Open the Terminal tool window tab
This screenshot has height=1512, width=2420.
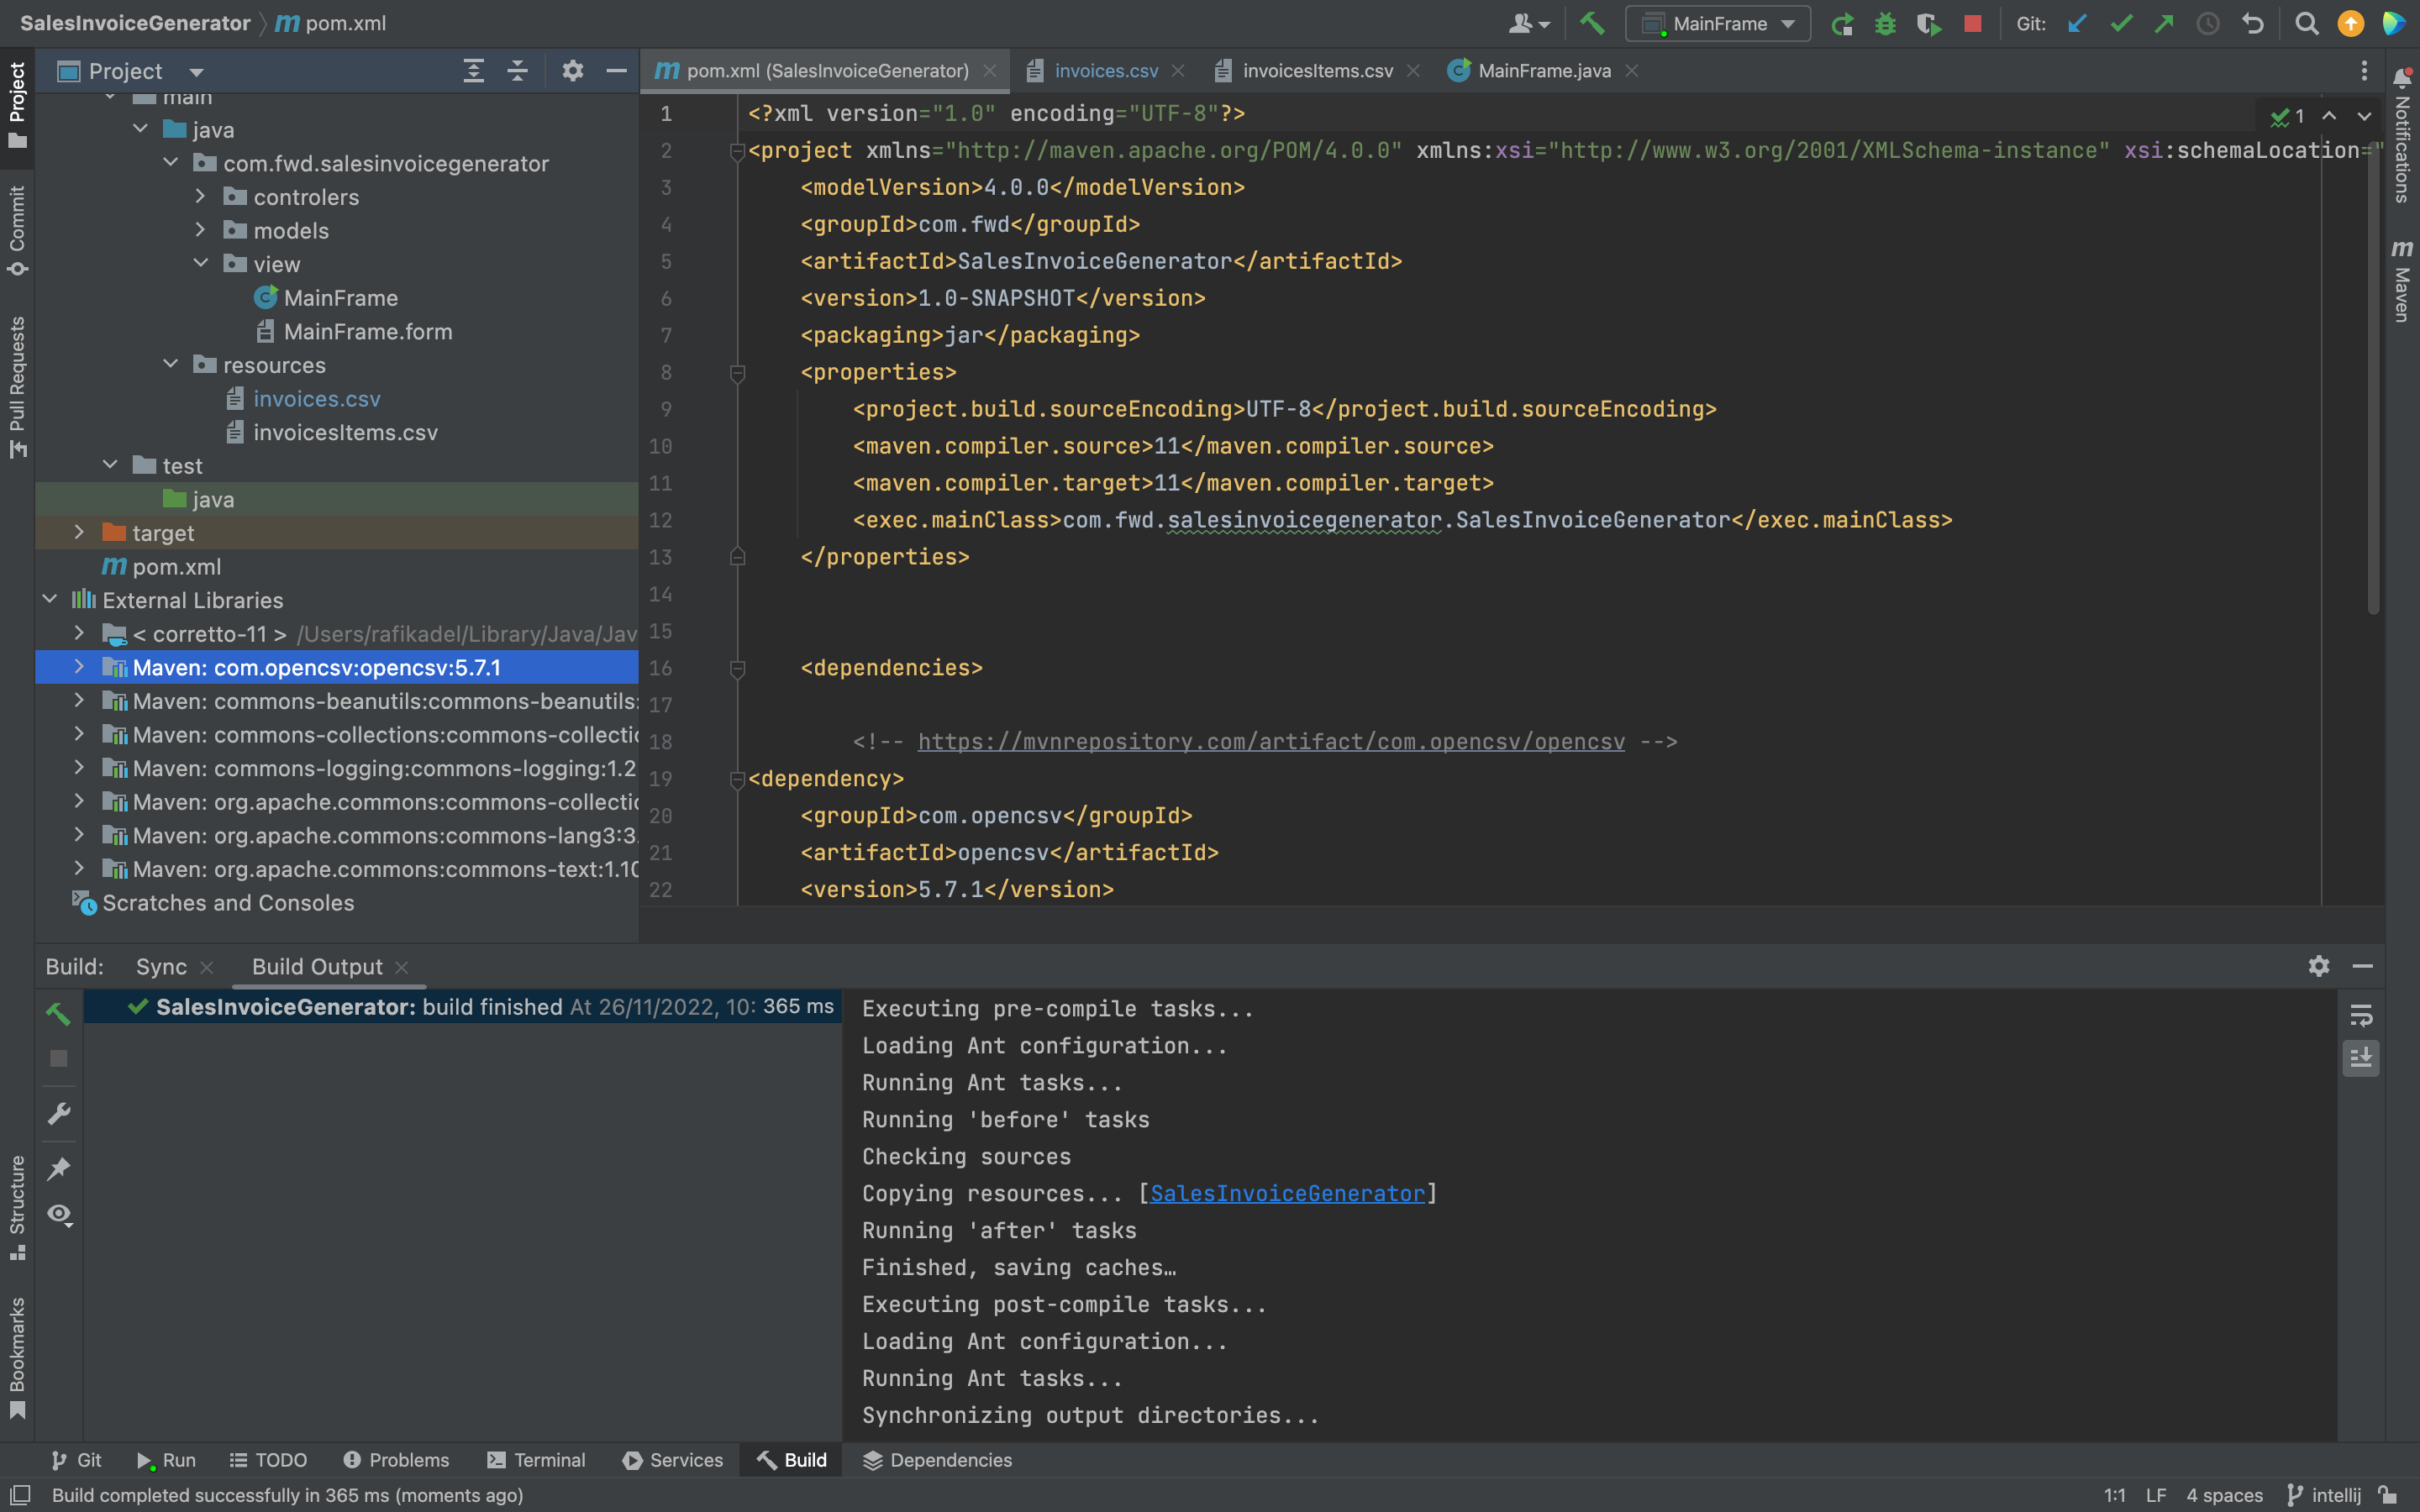tap(536, 1460)
